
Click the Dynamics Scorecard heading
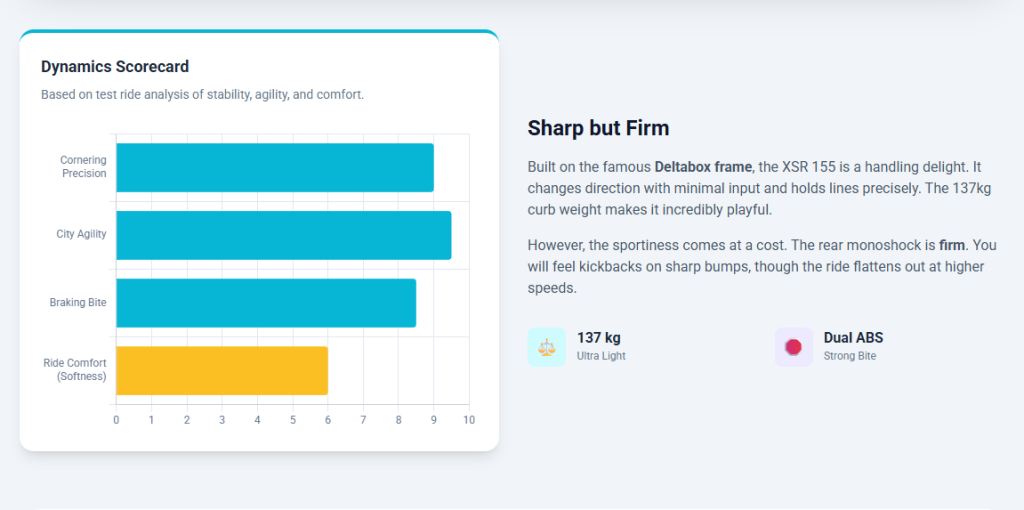[115, 67]
